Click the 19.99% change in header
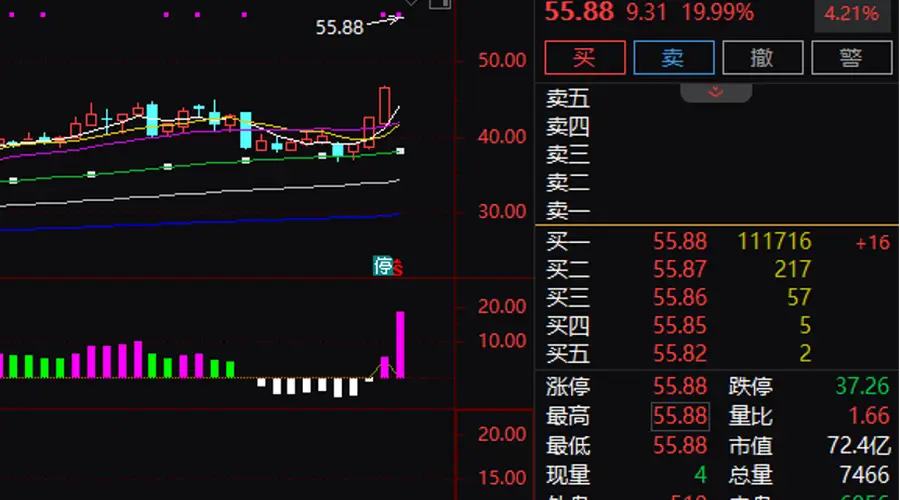900x500 pixels. (x=717, y=13)
